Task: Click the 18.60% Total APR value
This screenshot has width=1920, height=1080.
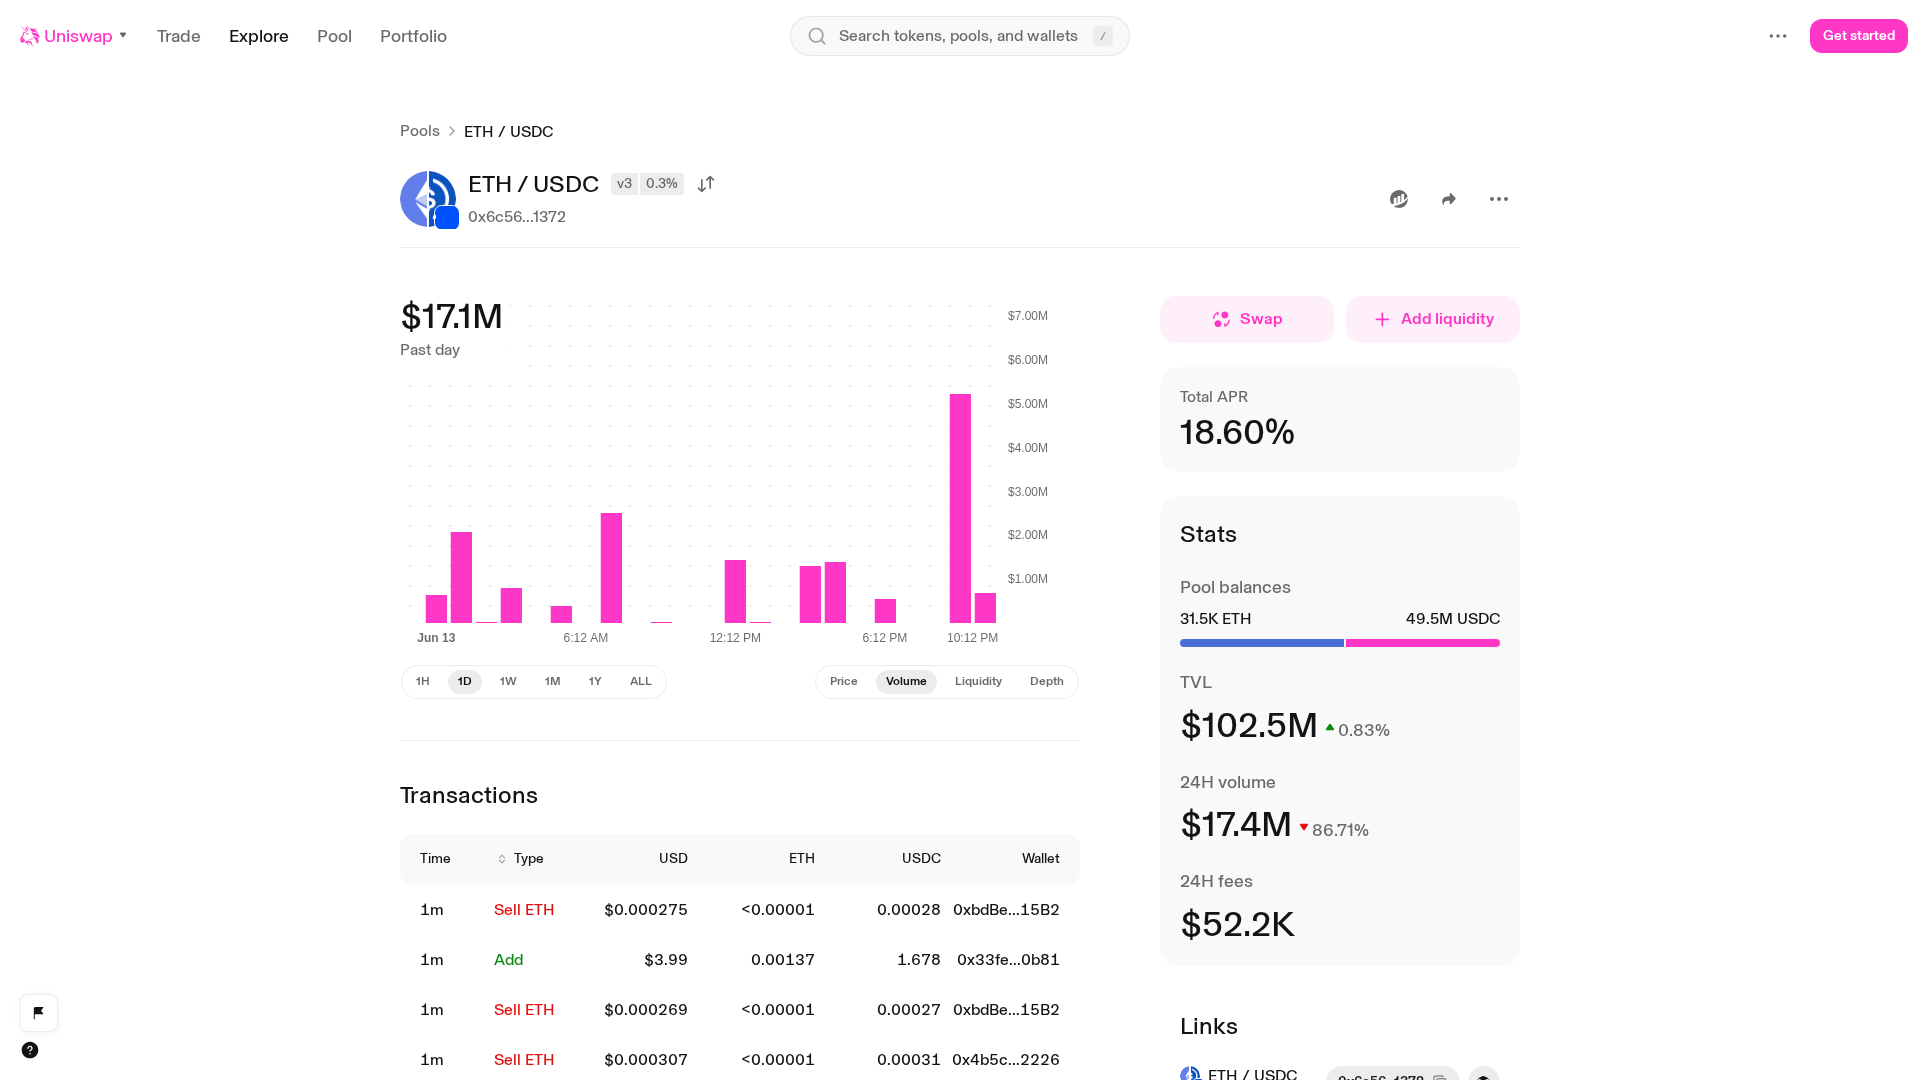Action: pos(1237,432)
